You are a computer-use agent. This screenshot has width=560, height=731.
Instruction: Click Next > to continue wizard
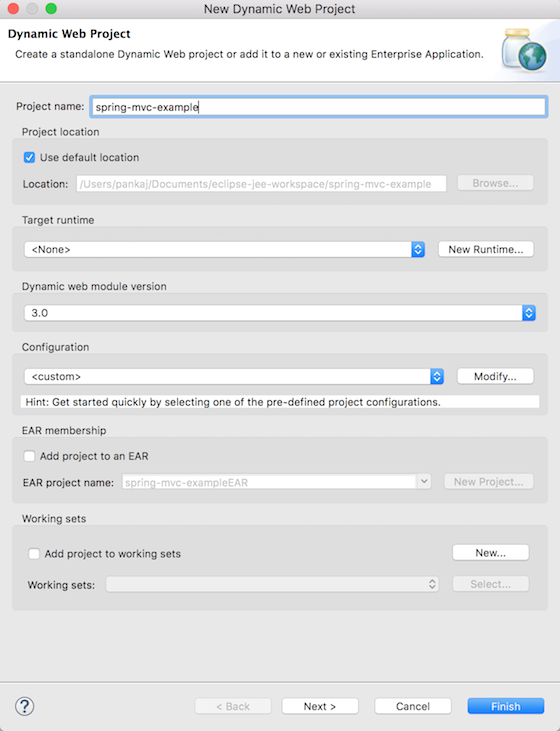[320, 706]
